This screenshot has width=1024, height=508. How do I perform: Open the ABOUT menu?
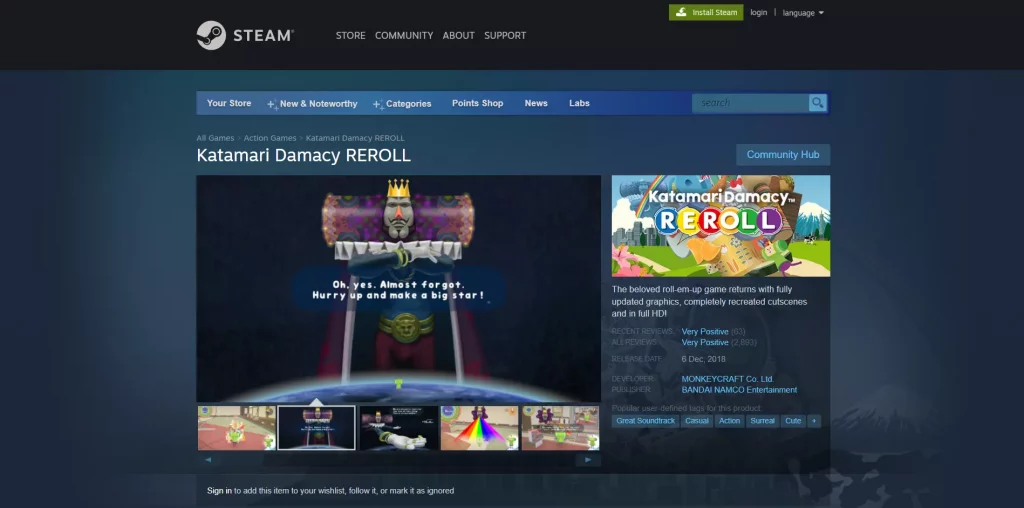[x=458, y=35]
